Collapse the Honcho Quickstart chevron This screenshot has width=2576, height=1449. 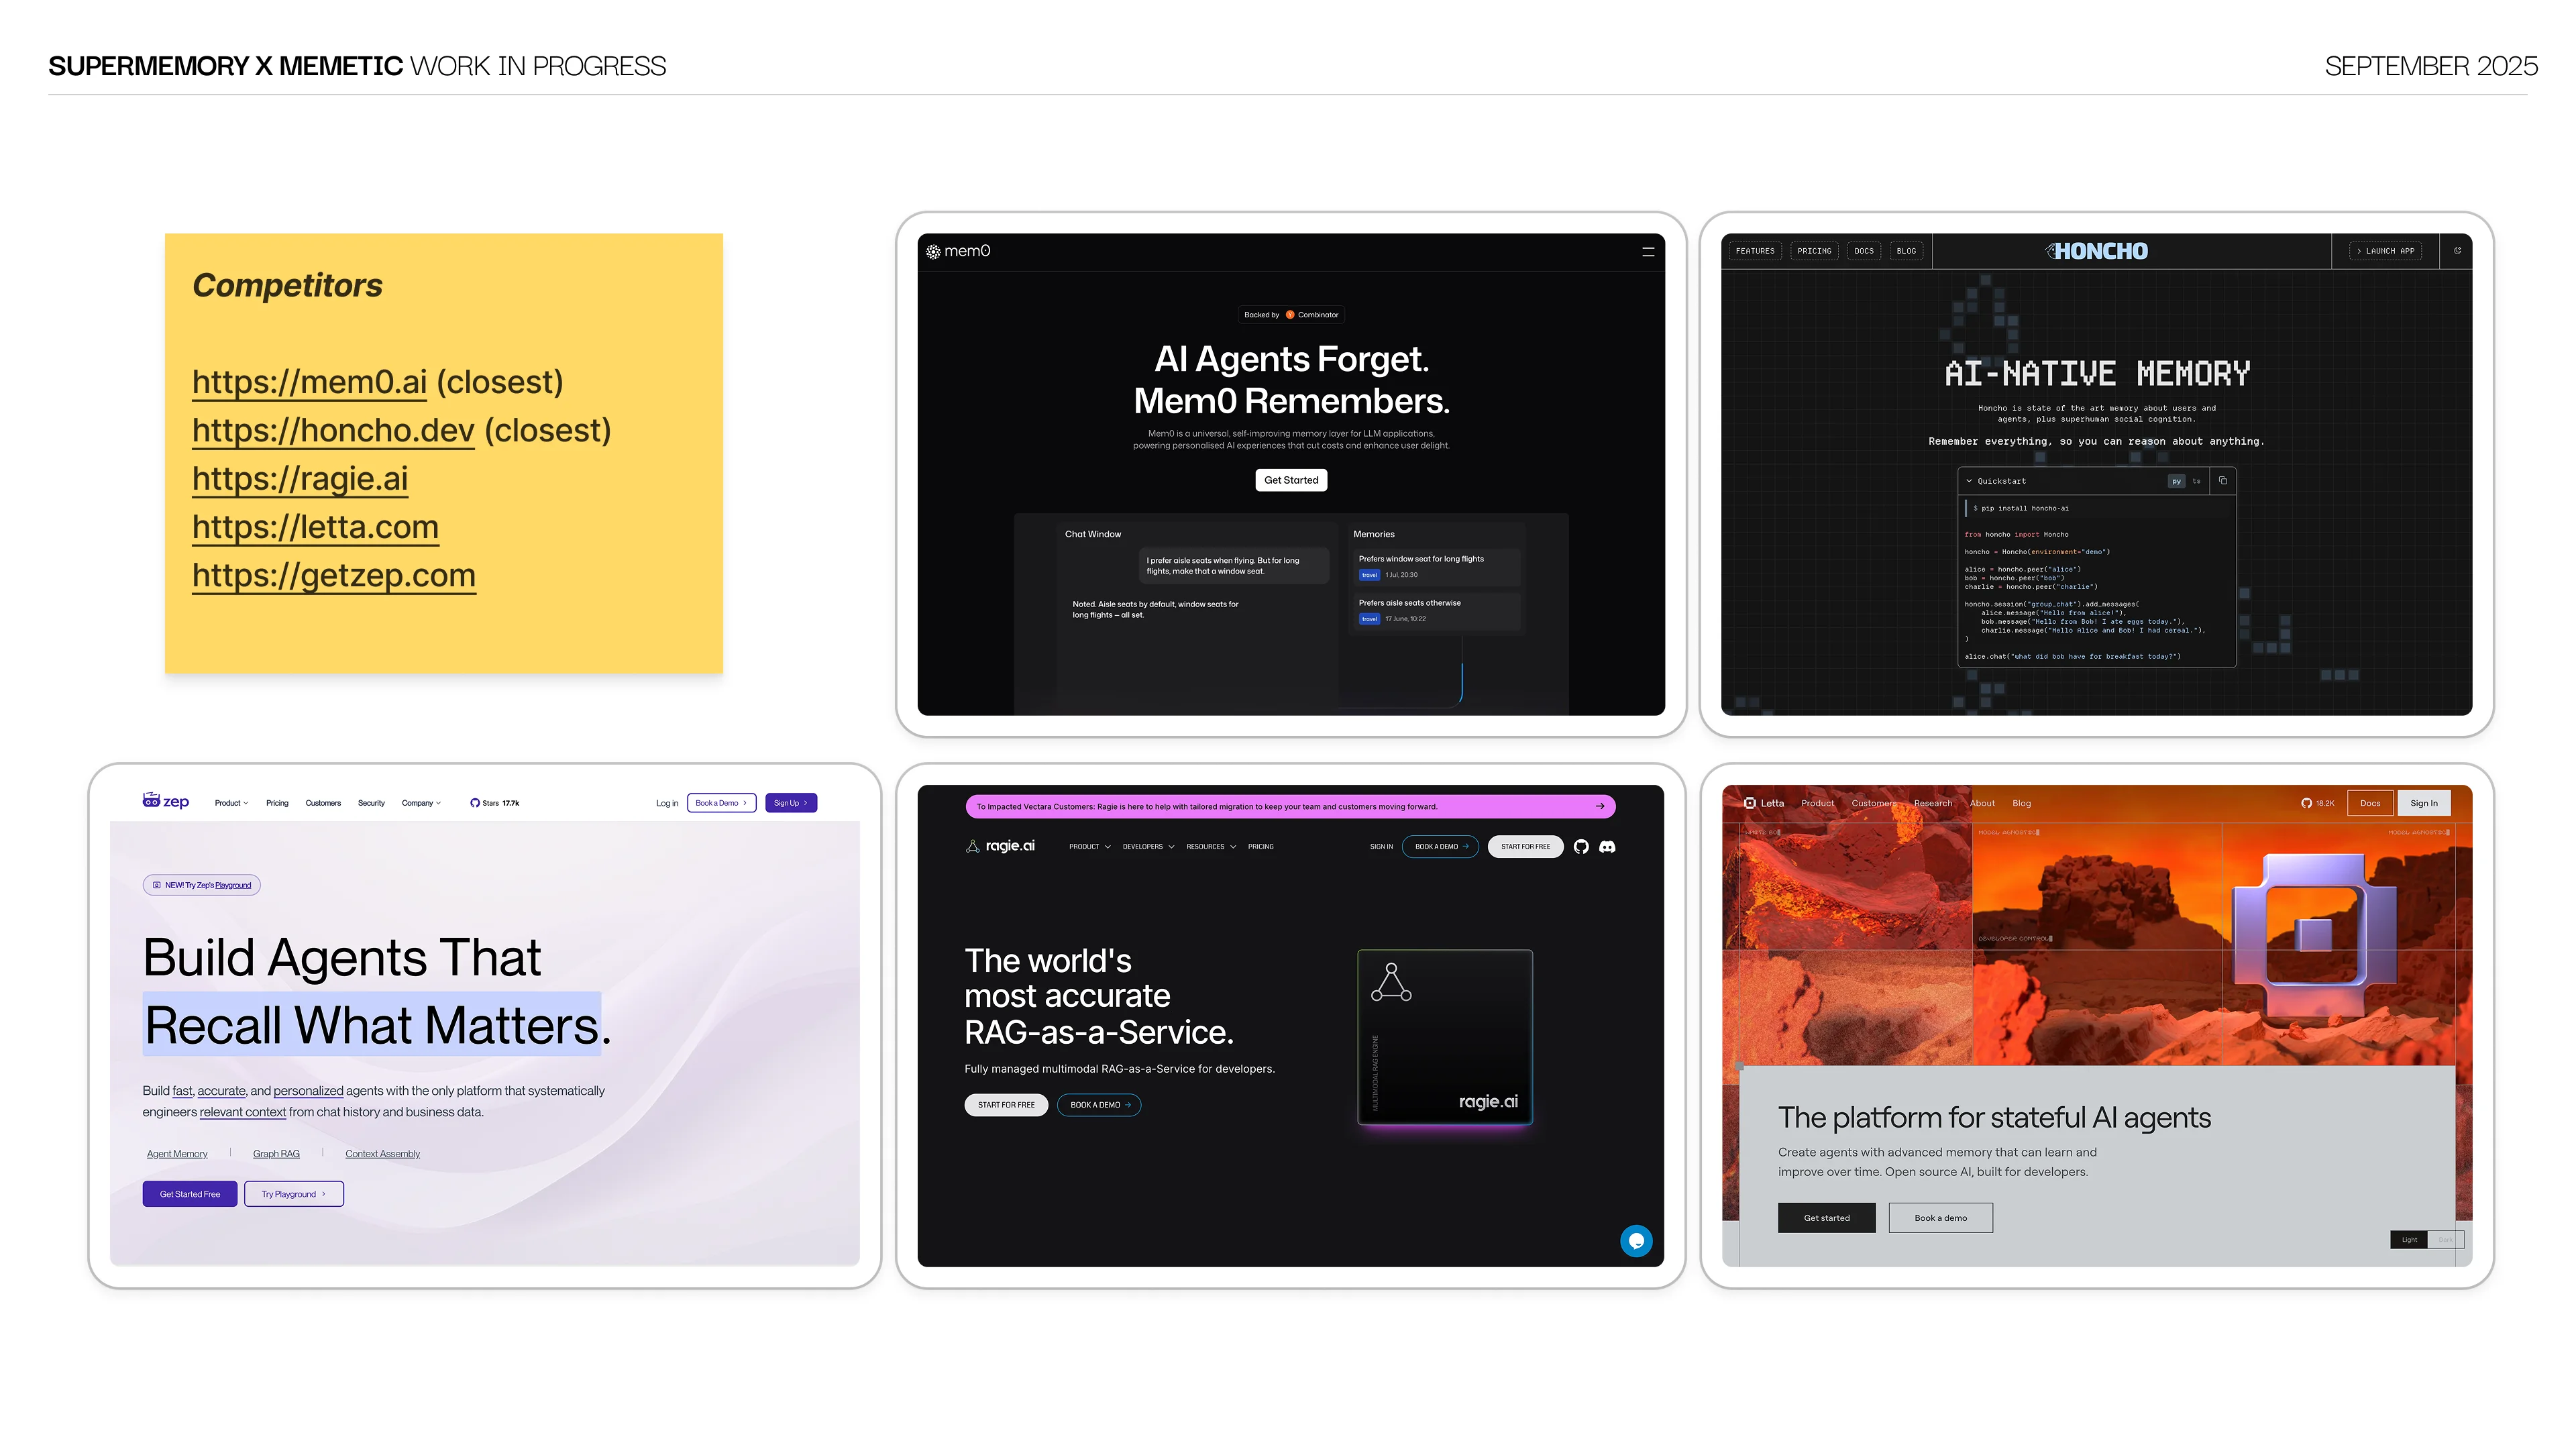coord(1969,481)
